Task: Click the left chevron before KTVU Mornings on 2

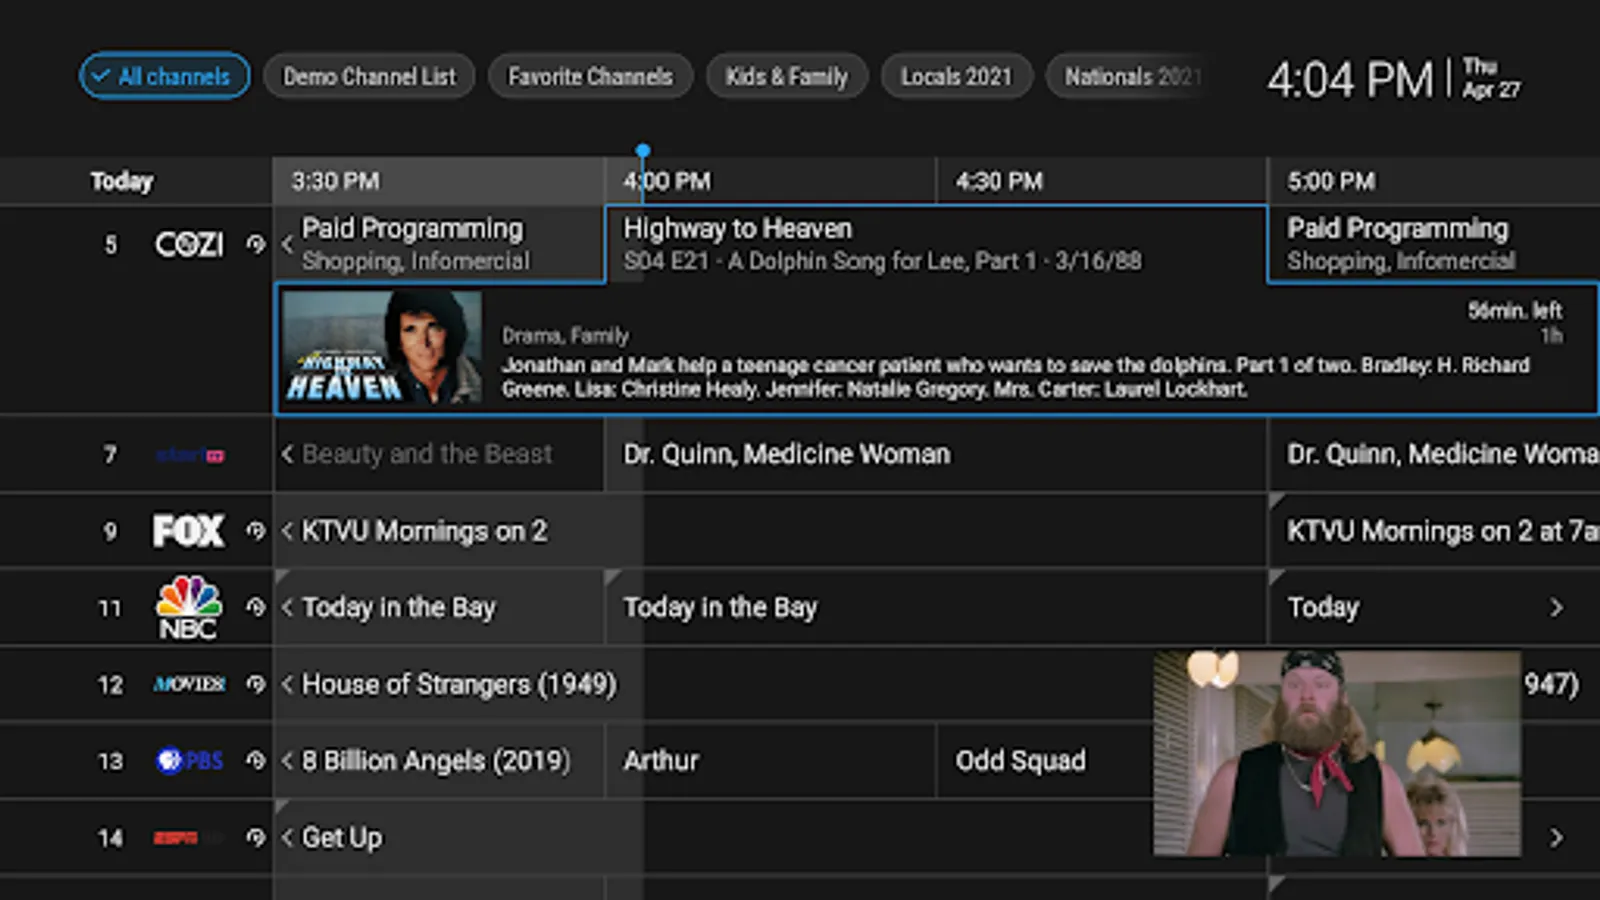Action: (287, 531)
